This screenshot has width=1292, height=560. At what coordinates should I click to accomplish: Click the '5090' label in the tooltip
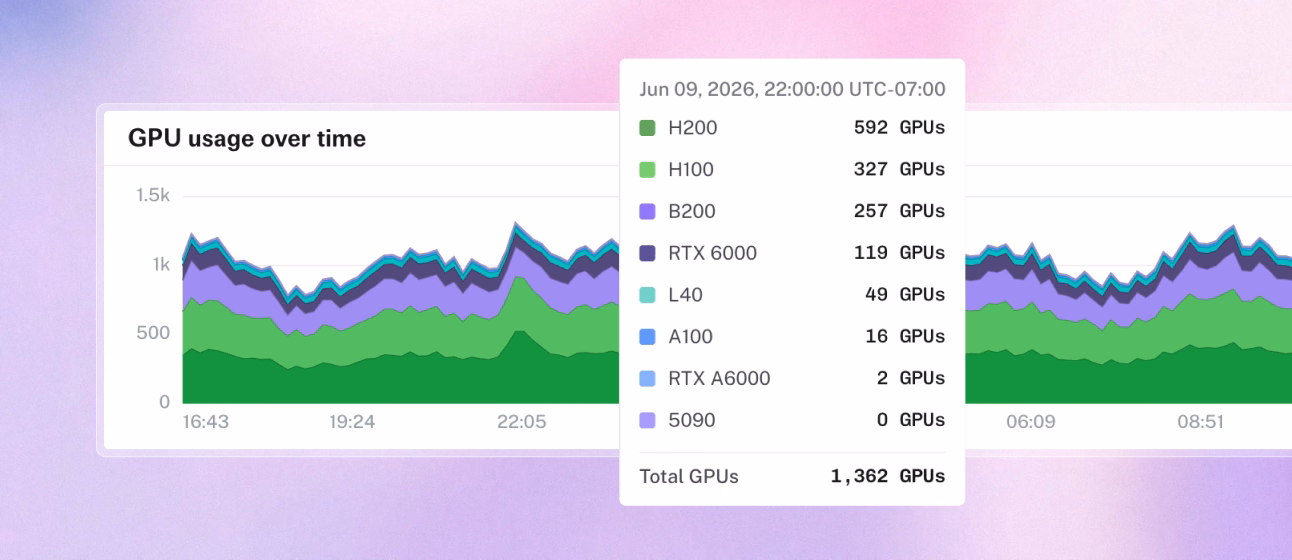tap(692, 420)
